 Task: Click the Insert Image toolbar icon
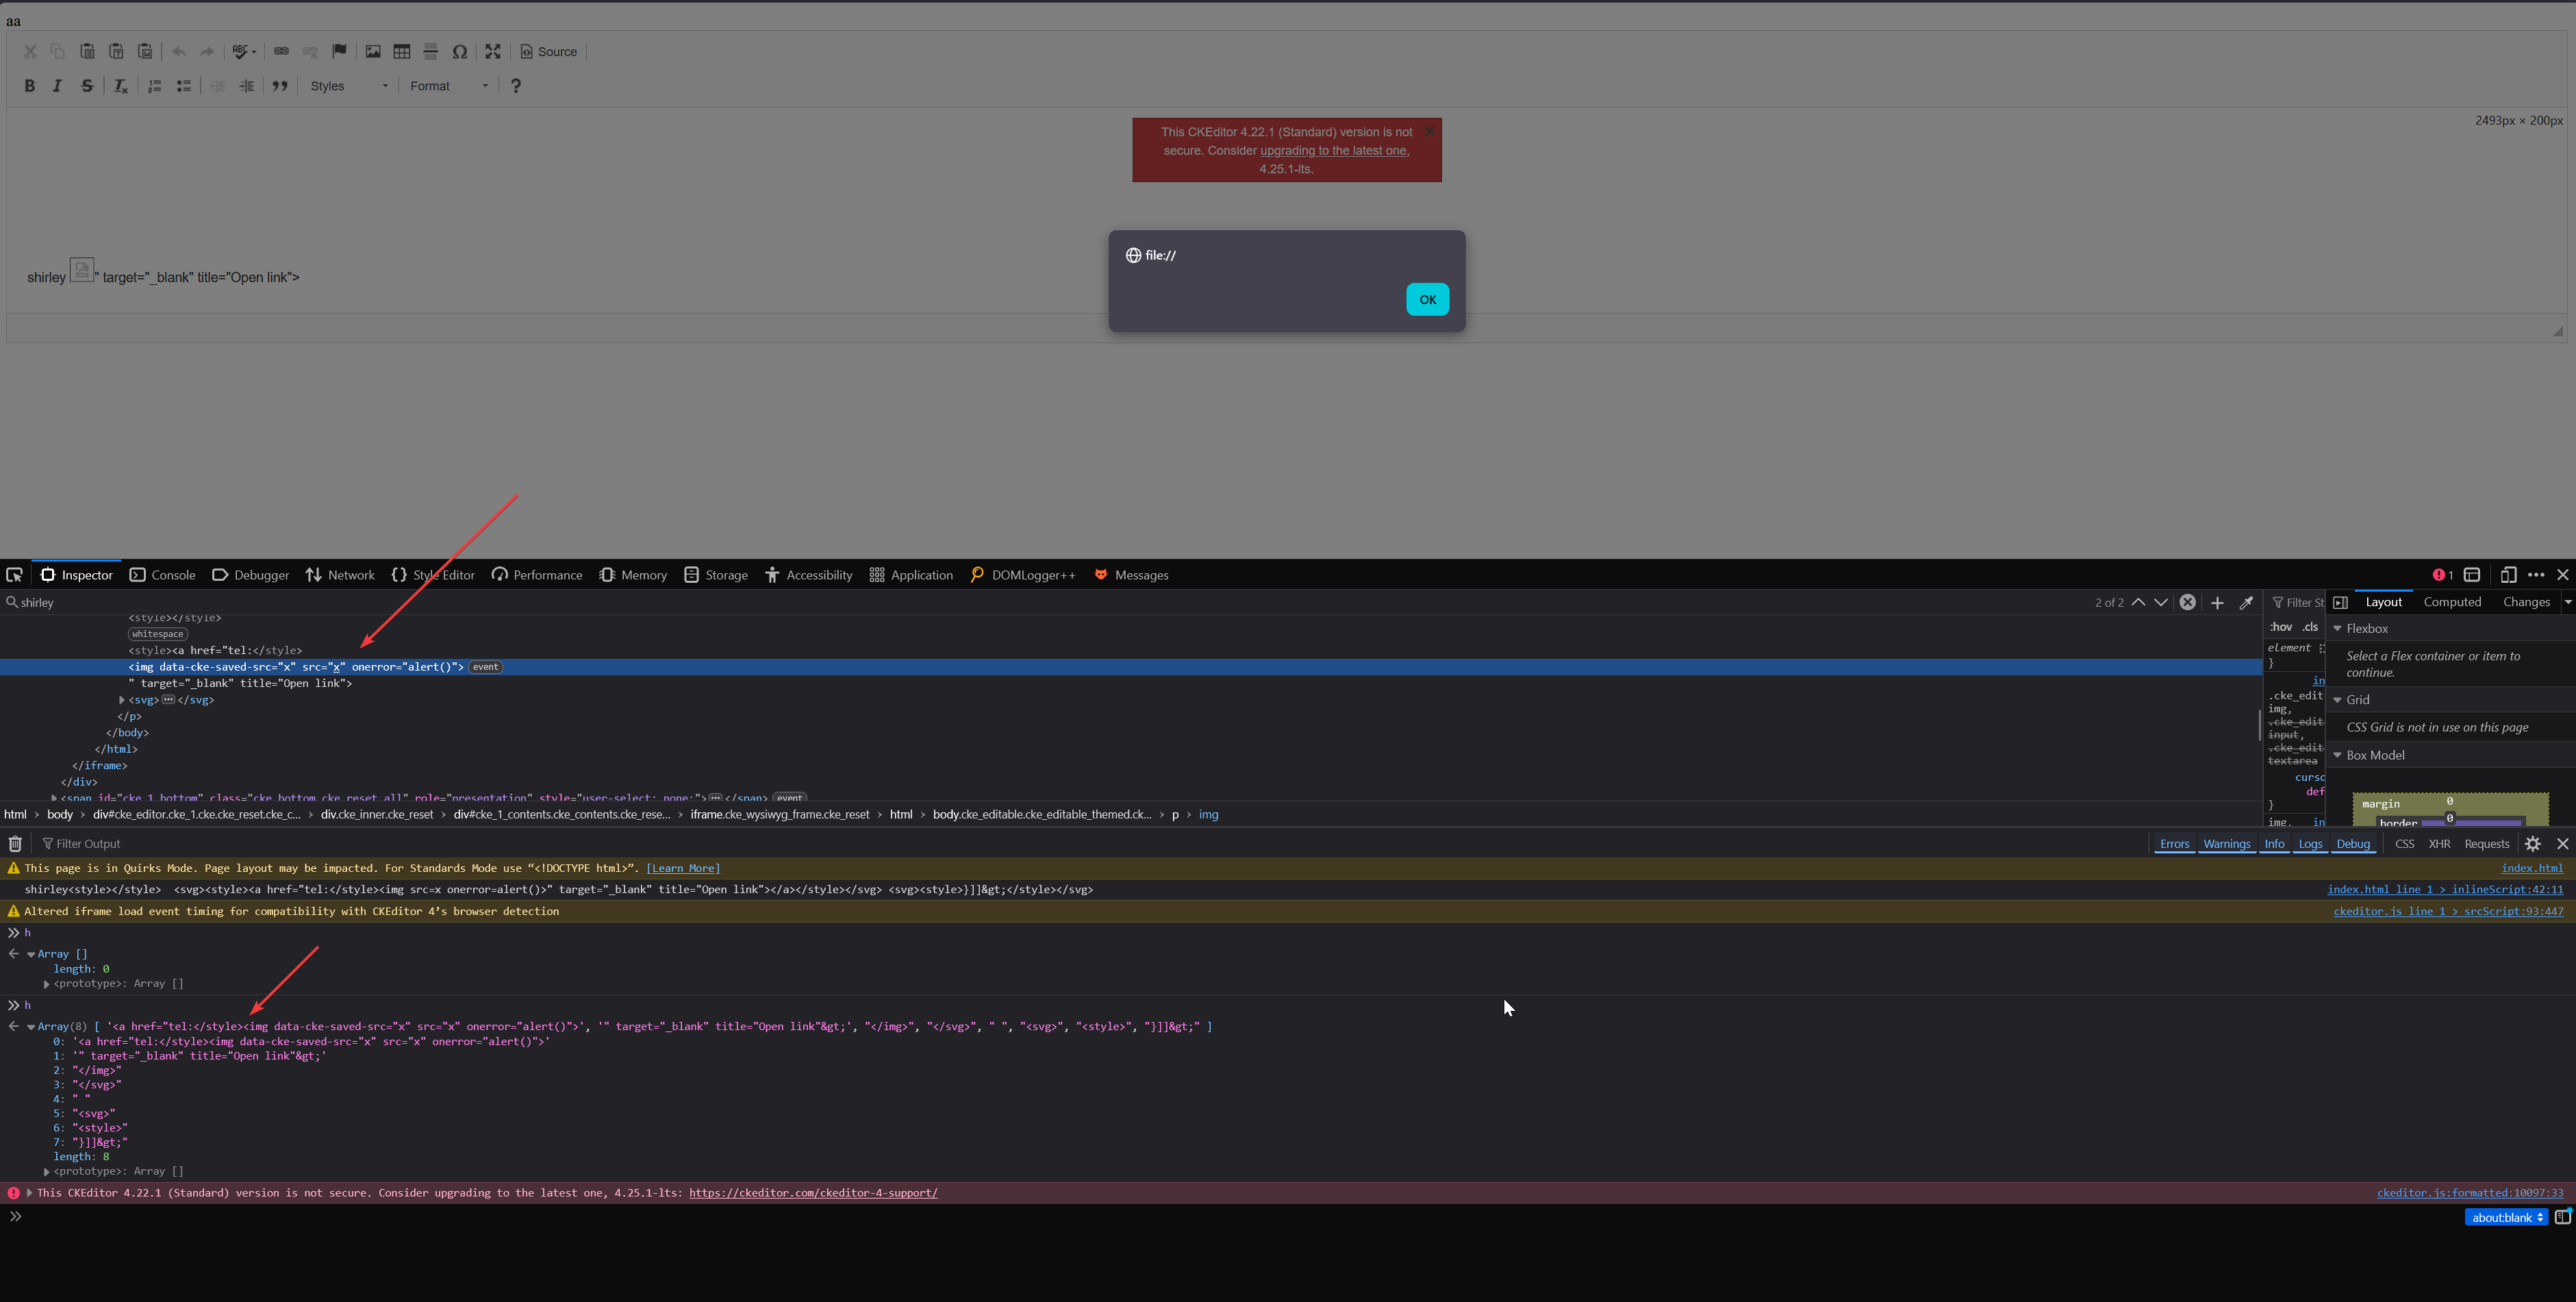(x=373, y=52)
